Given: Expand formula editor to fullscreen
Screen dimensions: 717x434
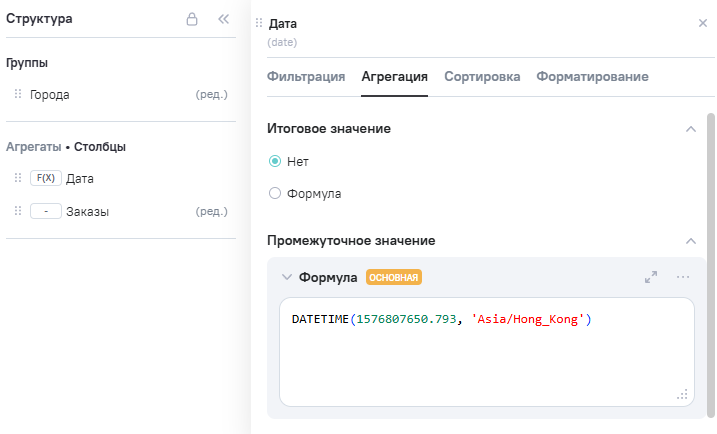Looking at the screenshot, I should pyautogui.click(x=651, y=277).
